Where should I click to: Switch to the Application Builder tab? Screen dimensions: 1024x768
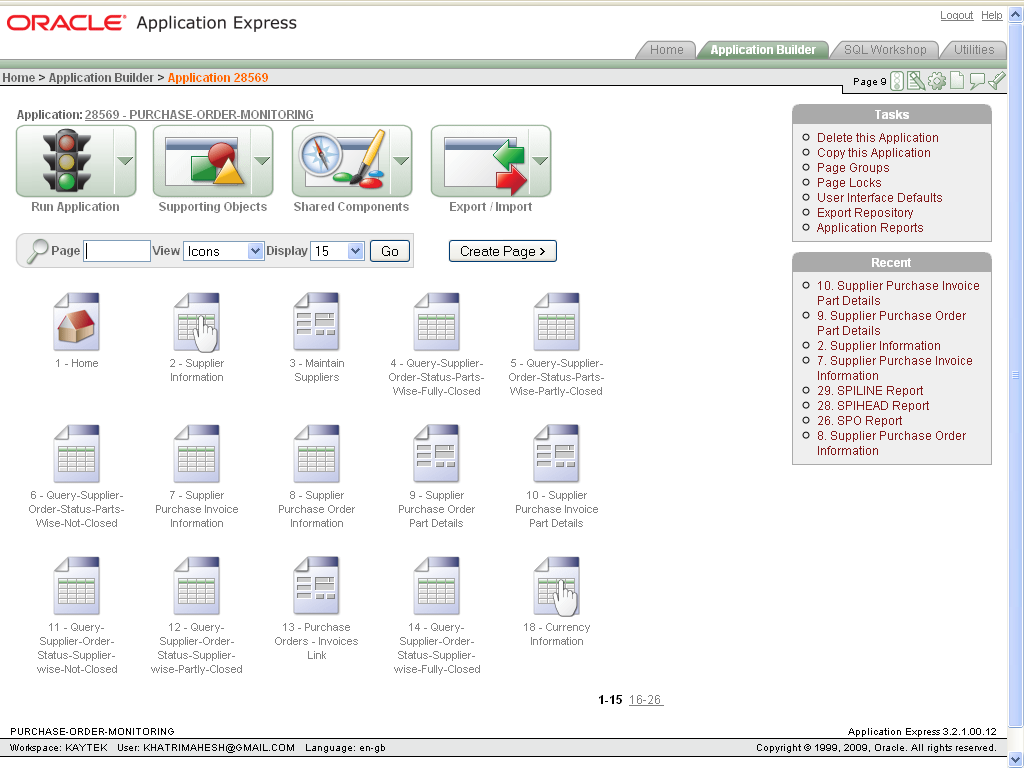click(x=763, y=50)
